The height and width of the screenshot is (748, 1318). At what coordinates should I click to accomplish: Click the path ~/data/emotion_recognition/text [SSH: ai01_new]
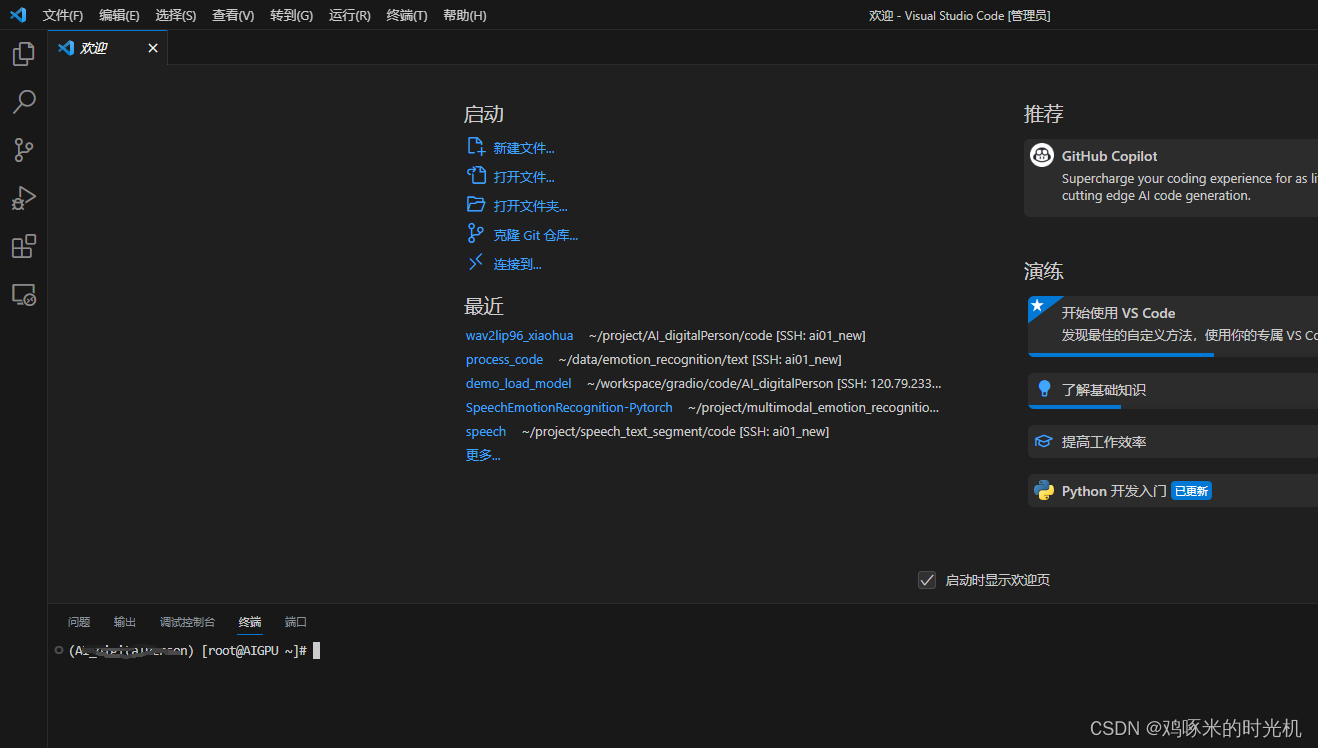(x=700, y=359)
